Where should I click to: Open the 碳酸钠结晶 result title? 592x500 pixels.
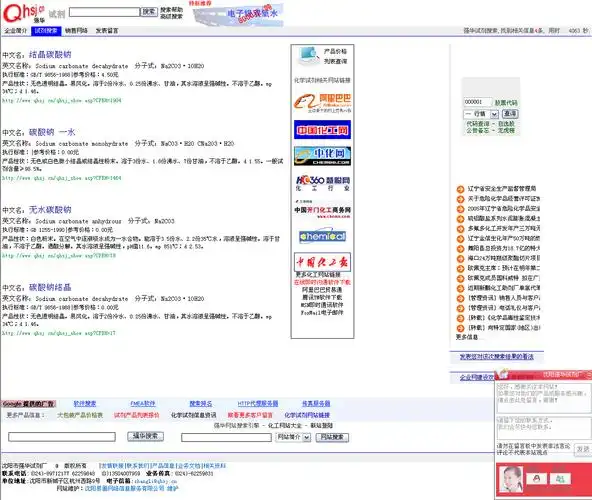coord(50,287)
